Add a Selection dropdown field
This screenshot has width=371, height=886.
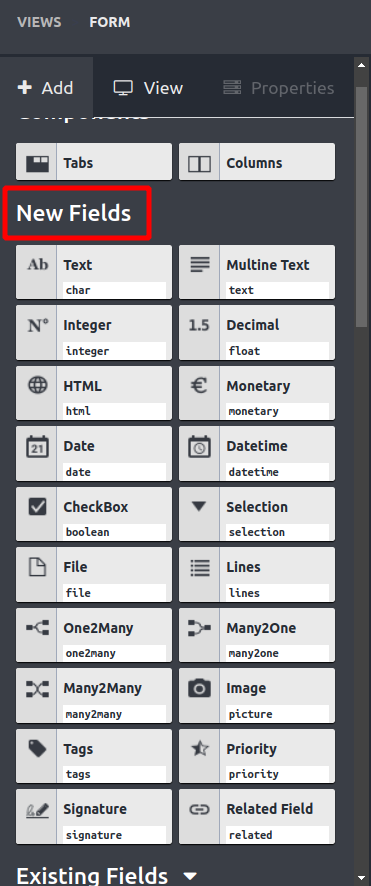pyautogui.click(x=257, y=514)
